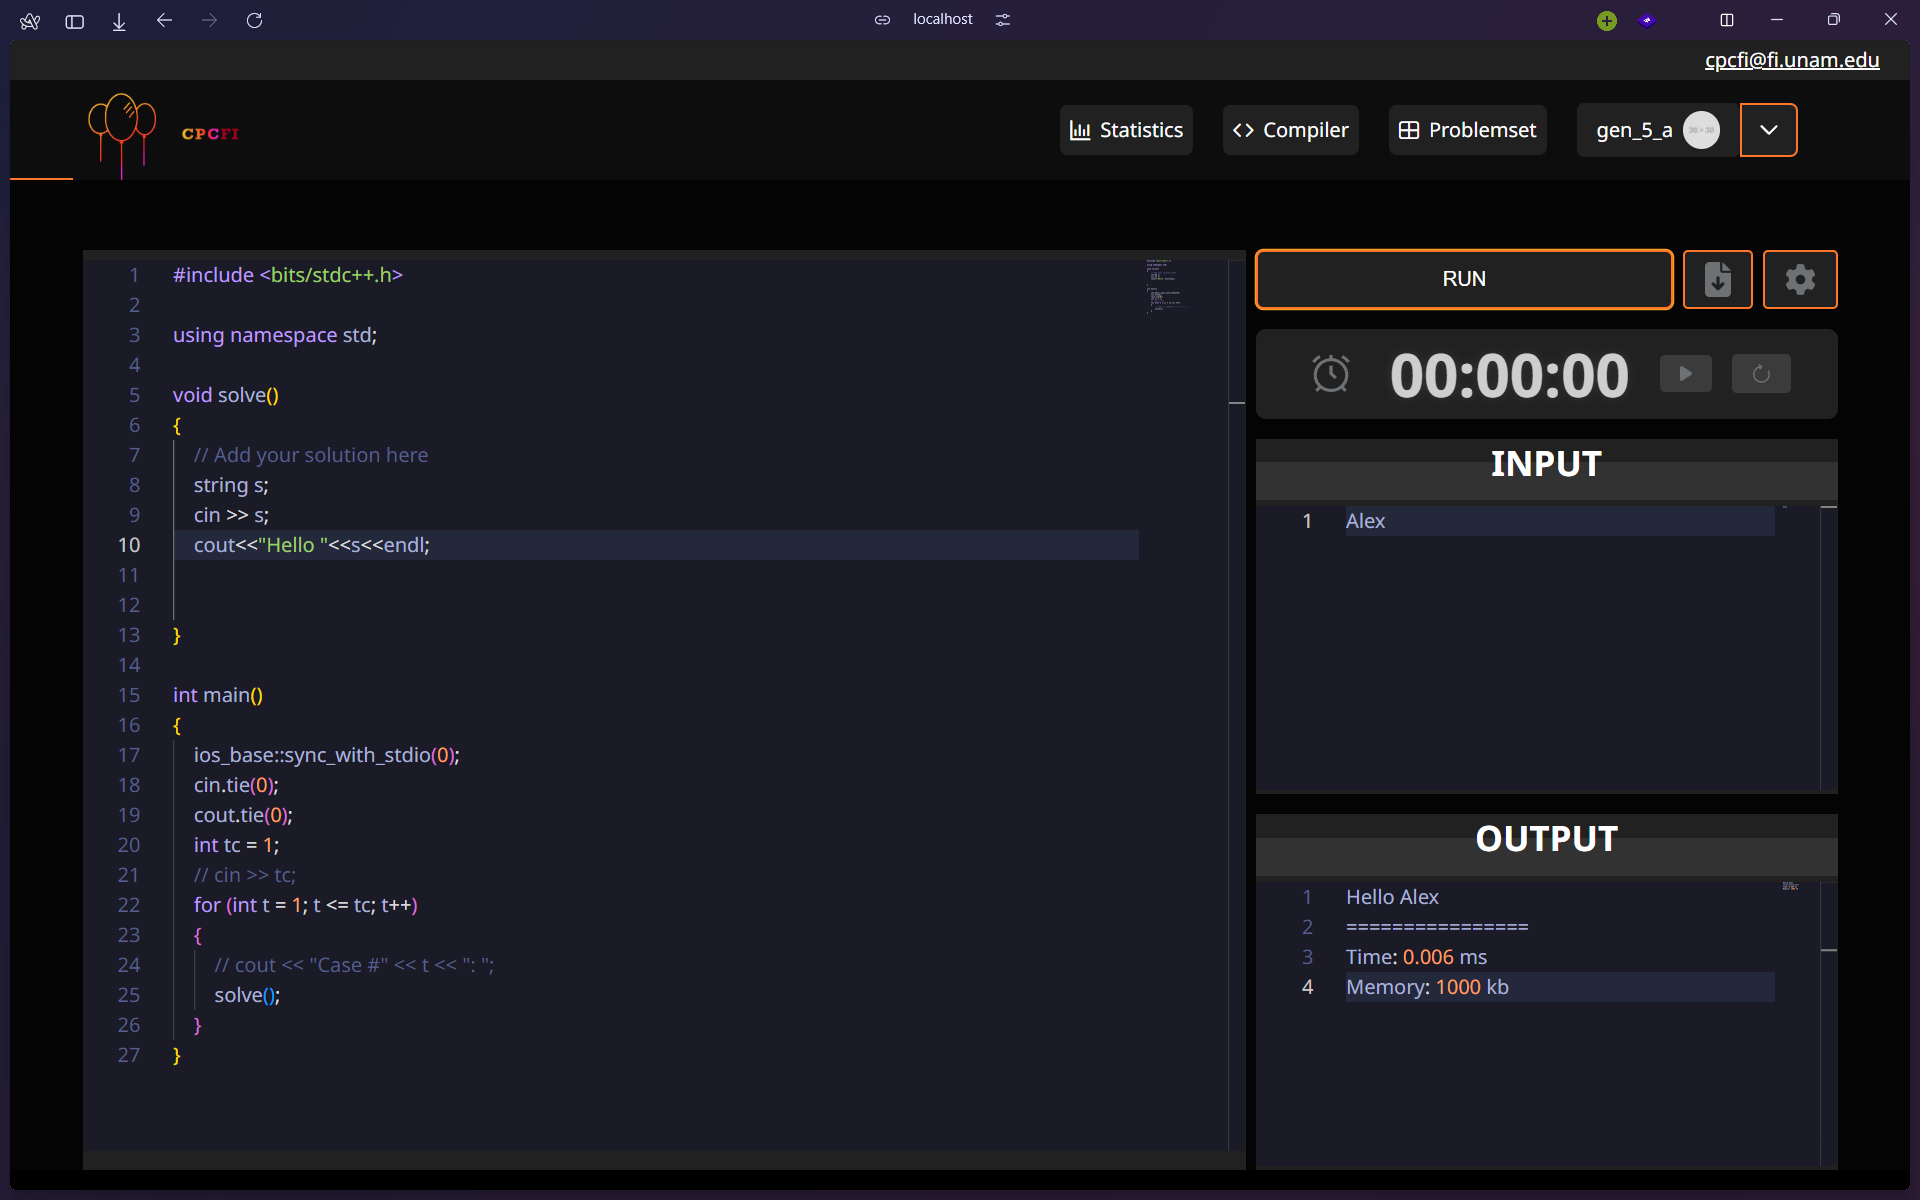Image resolution: width=1920 pixels, height=1200 pixels.
Task: Open browser downloads icon
Action: [119, 20]
